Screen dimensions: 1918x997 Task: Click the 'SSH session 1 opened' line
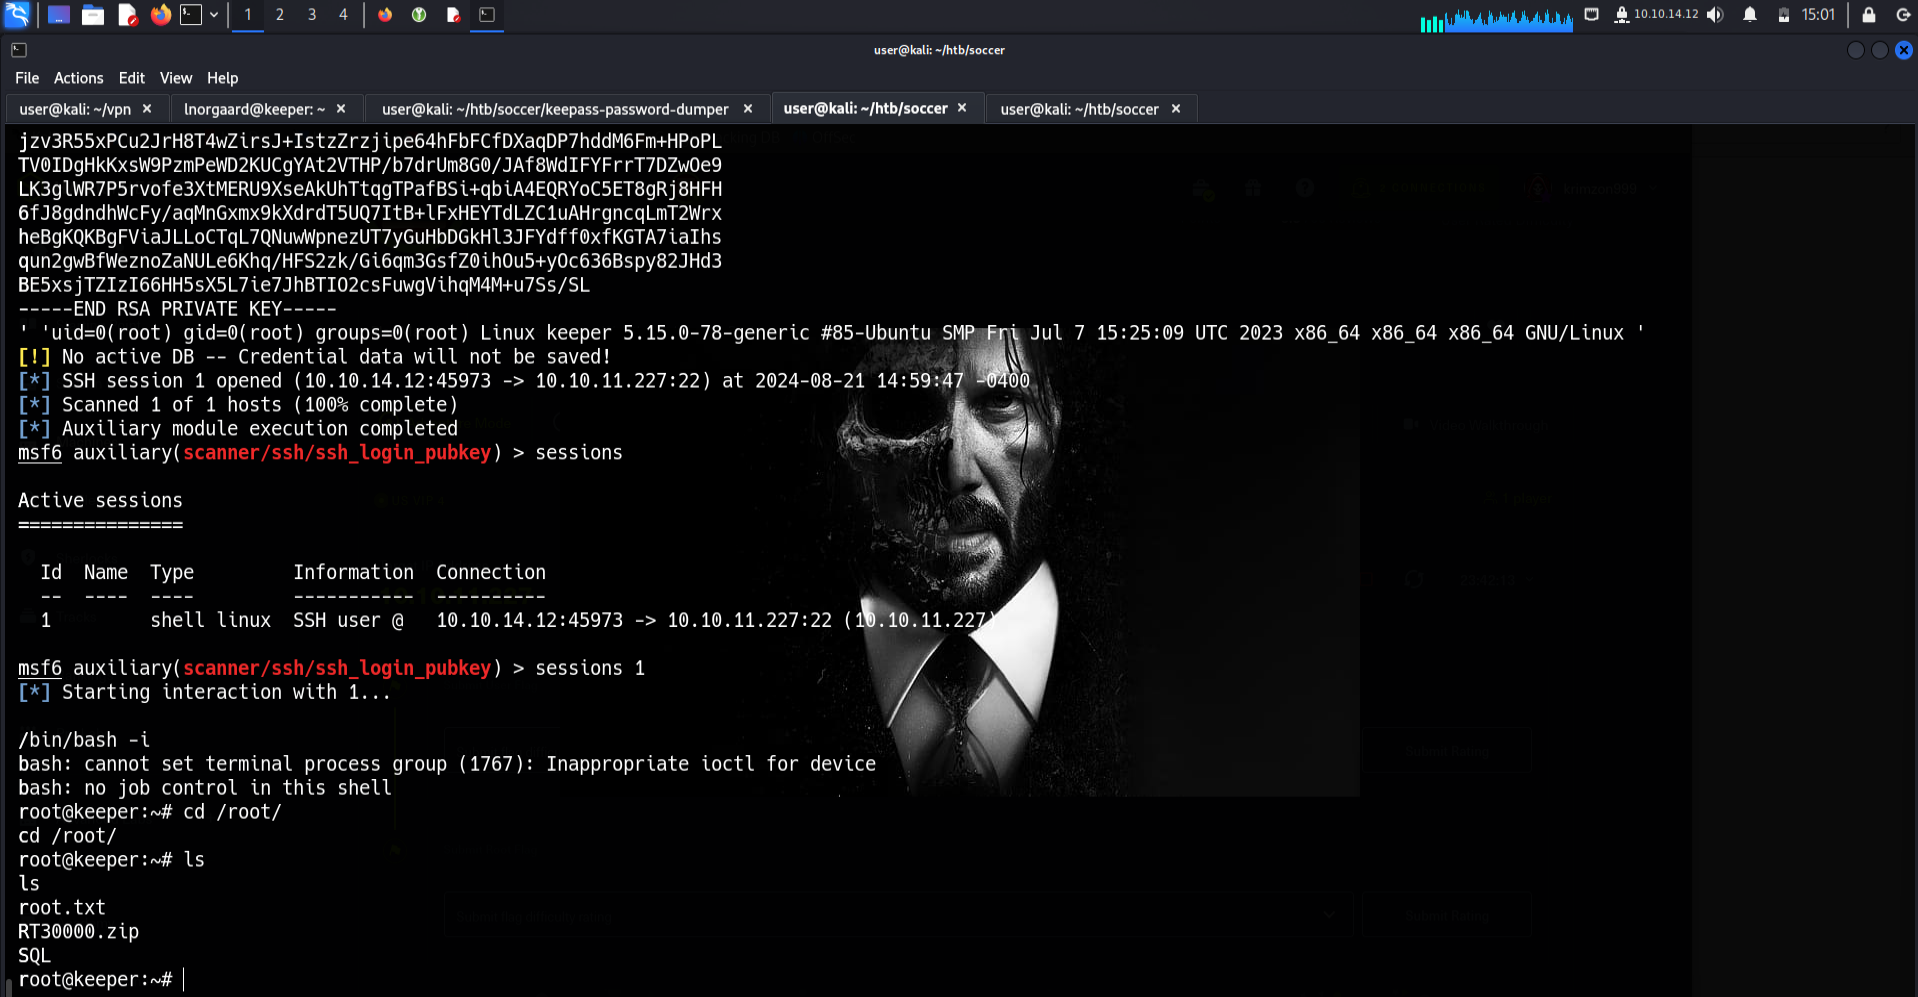point(523,381)
